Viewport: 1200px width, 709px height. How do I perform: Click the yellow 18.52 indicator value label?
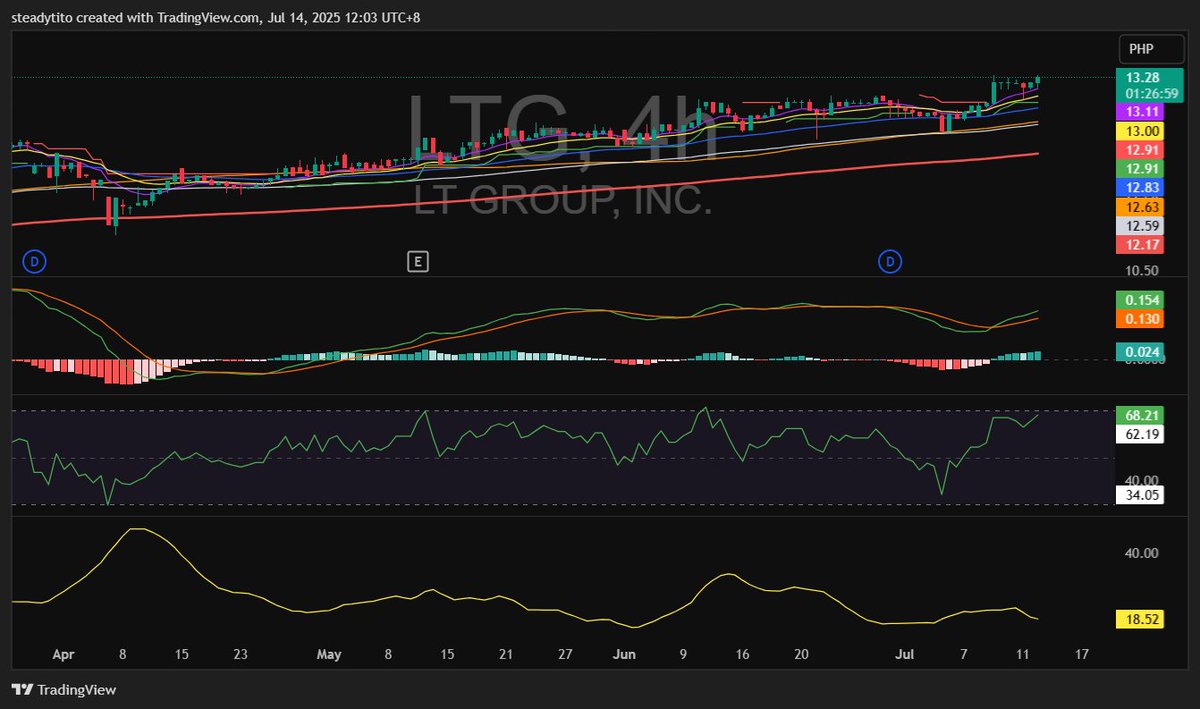[1141, 620]
